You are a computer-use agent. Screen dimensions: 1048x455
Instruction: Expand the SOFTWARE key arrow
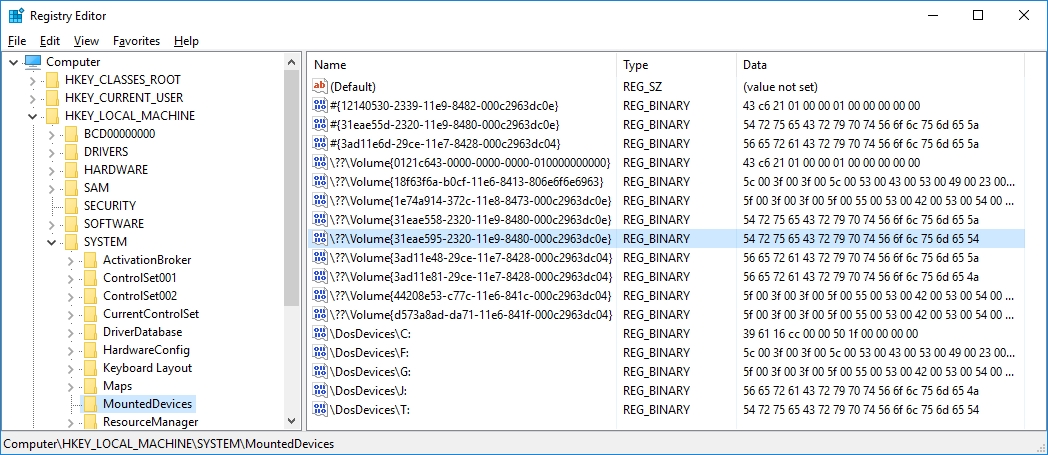pyautogui.click(x=51, y=224)
